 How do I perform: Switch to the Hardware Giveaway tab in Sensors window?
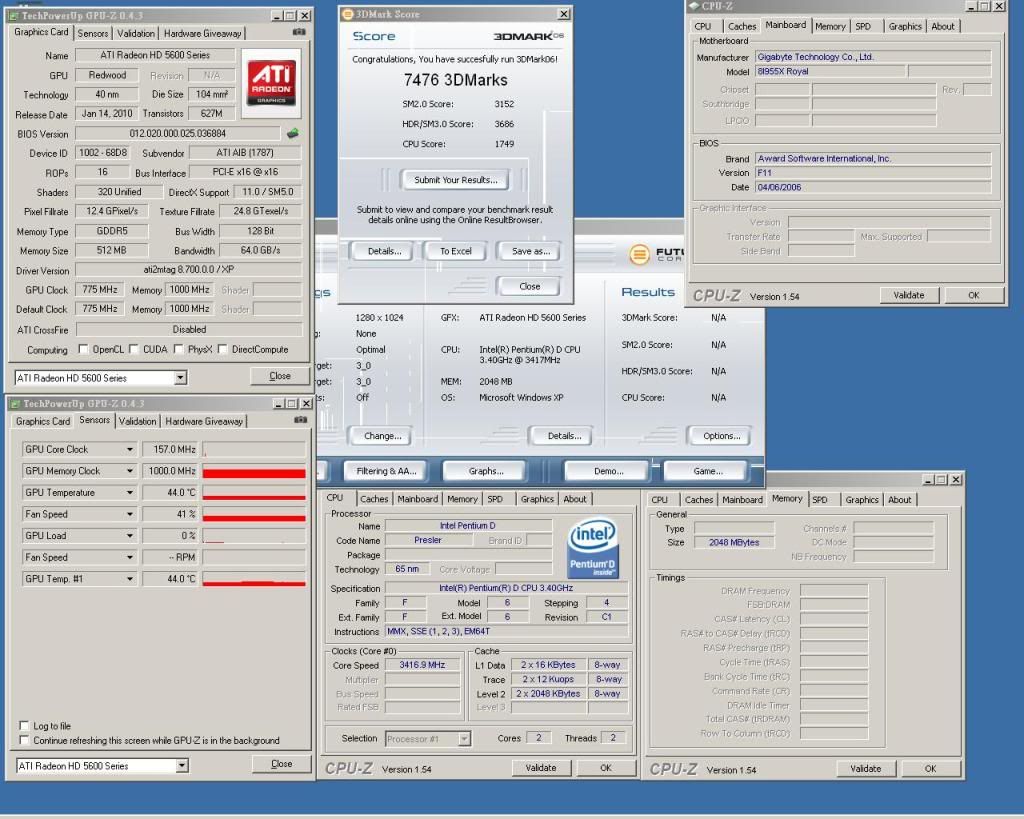point(204,421)
